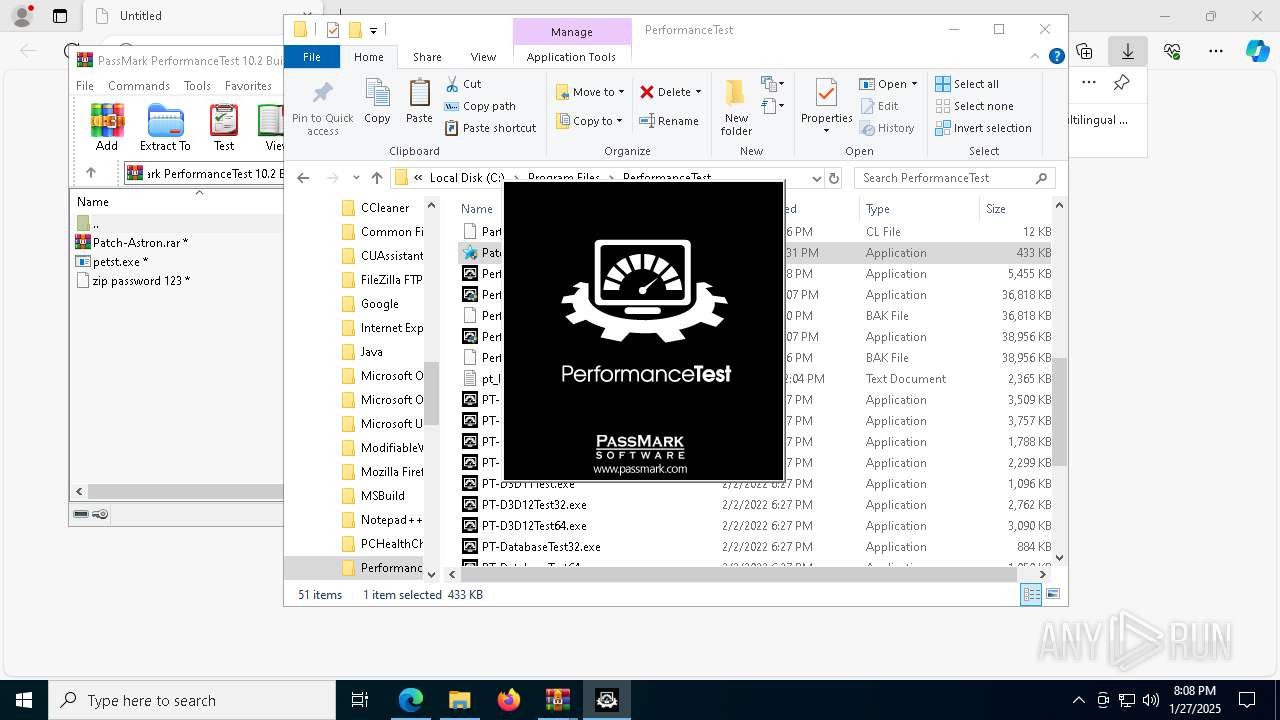1280x720 pixels.
Task: Go up one folder level in Explorer
Action: click(376, 178)
